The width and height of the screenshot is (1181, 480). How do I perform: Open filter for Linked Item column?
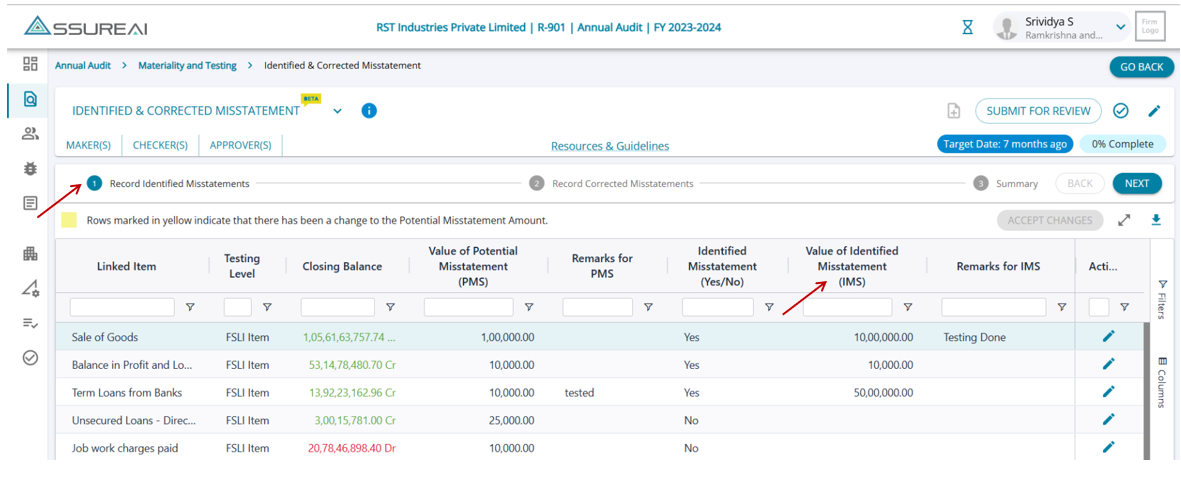click(x=190, y=308)
